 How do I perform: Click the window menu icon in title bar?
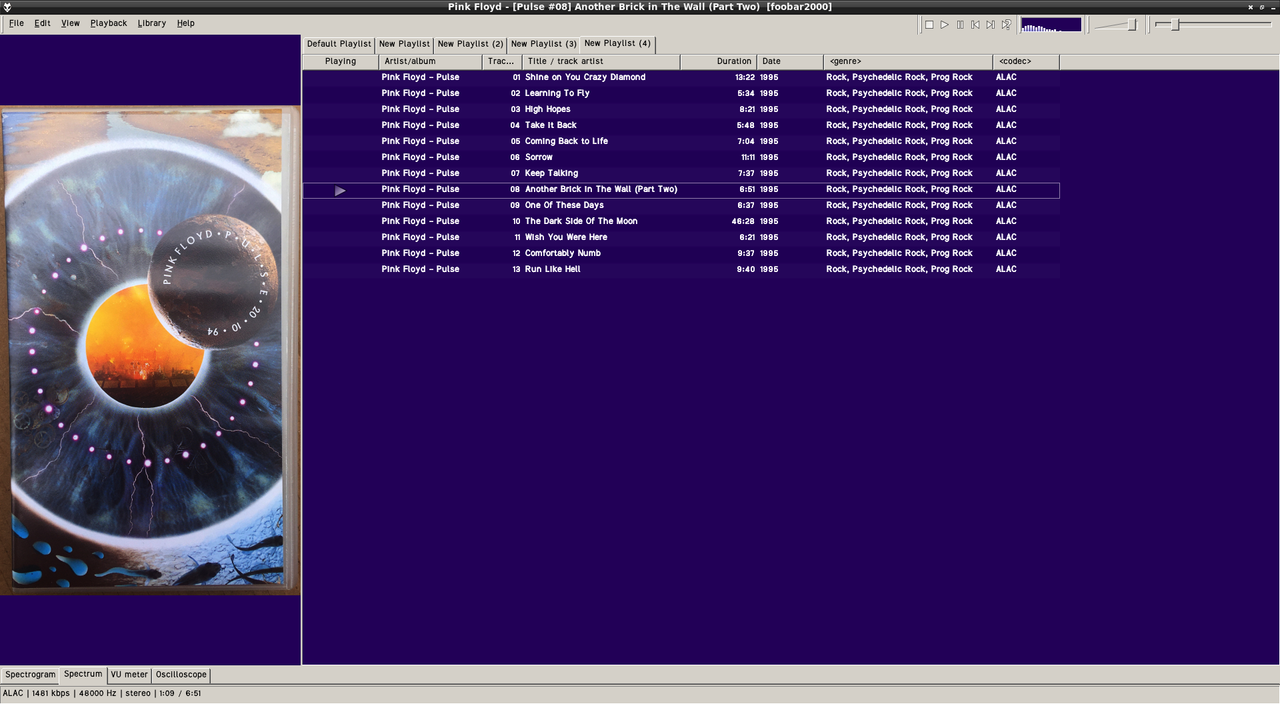click(x=7, y=7)
